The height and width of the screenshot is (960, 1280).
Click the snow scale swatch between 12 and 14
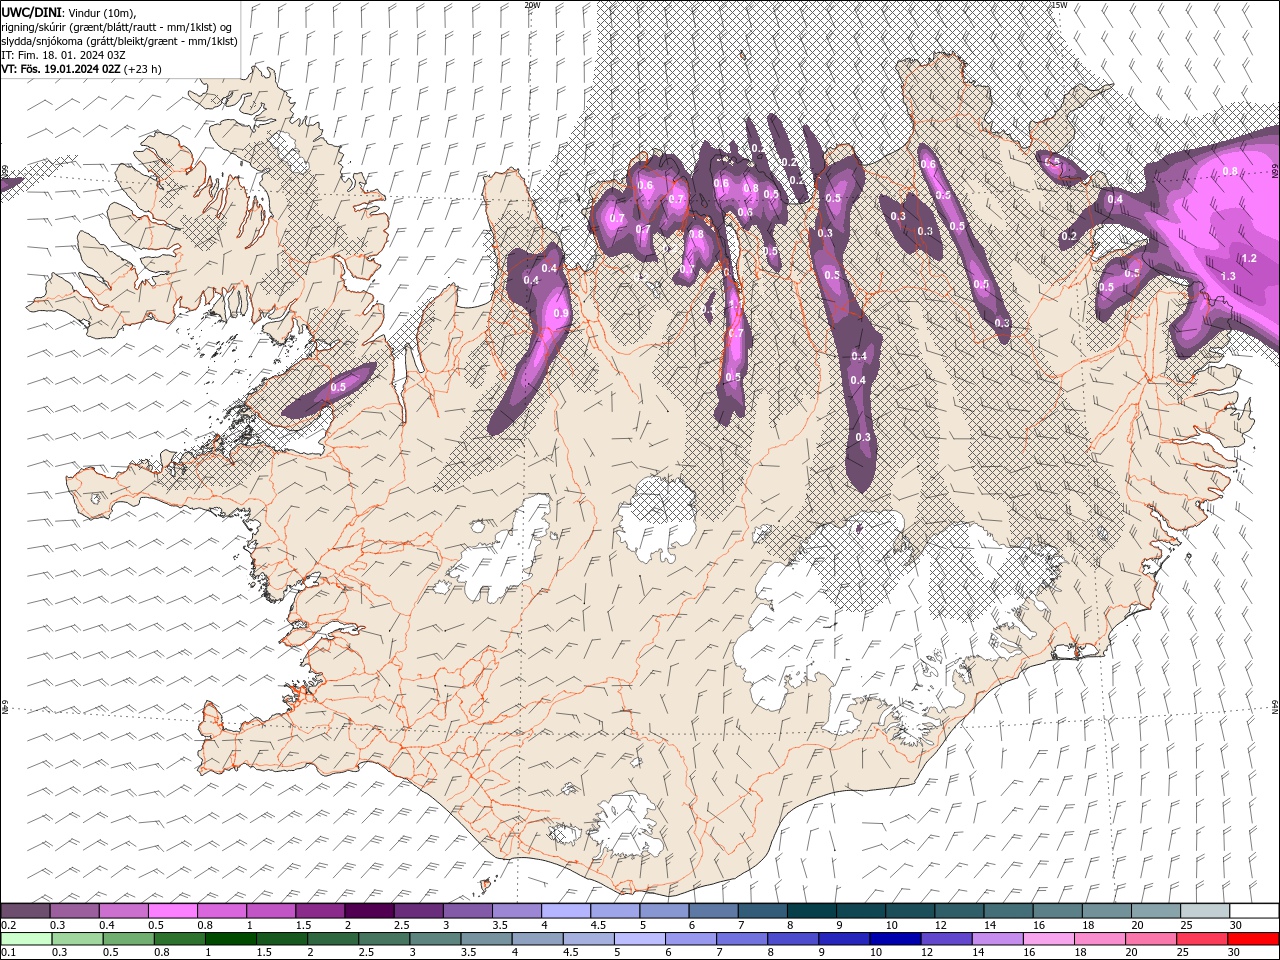point(959,911)
